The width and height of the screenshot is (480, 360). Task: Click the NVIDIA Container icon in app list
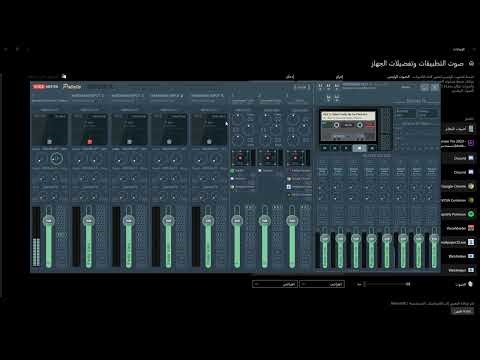(471, 200)
